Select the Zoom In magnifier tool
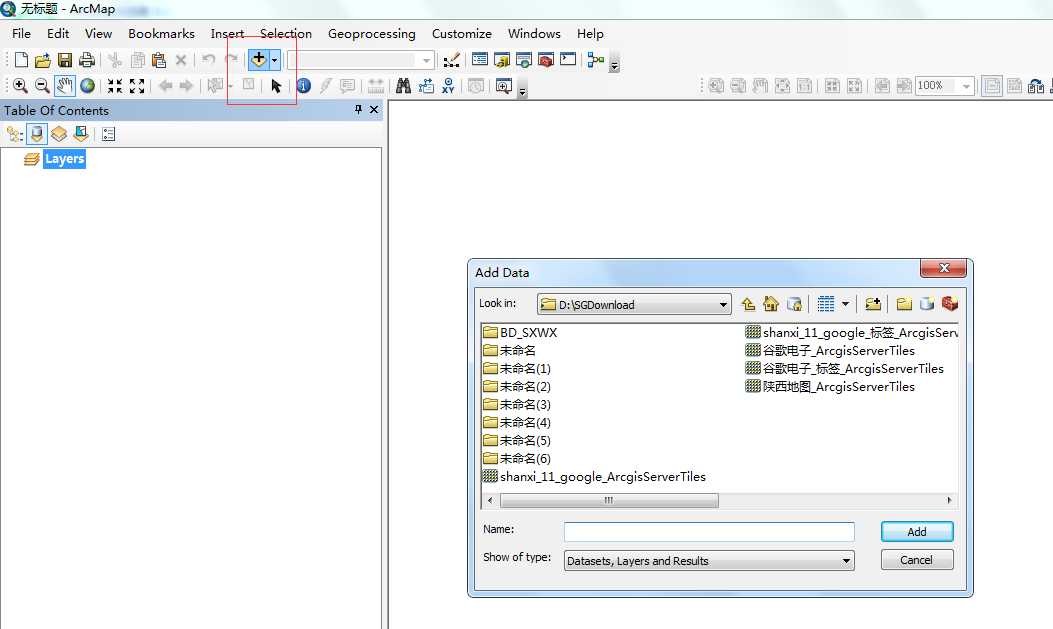 click(20, 86)
